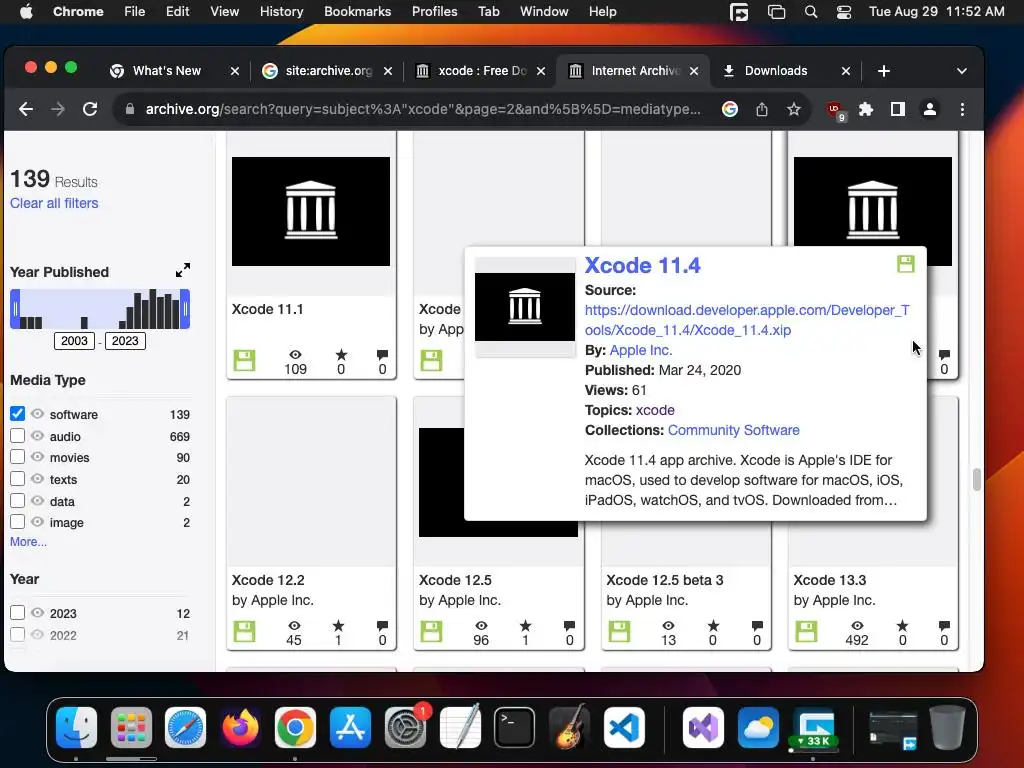Viewport: 1024px width, 768px height.
Task: Click the Apple Inc. author link
Action: pos(641,350)
